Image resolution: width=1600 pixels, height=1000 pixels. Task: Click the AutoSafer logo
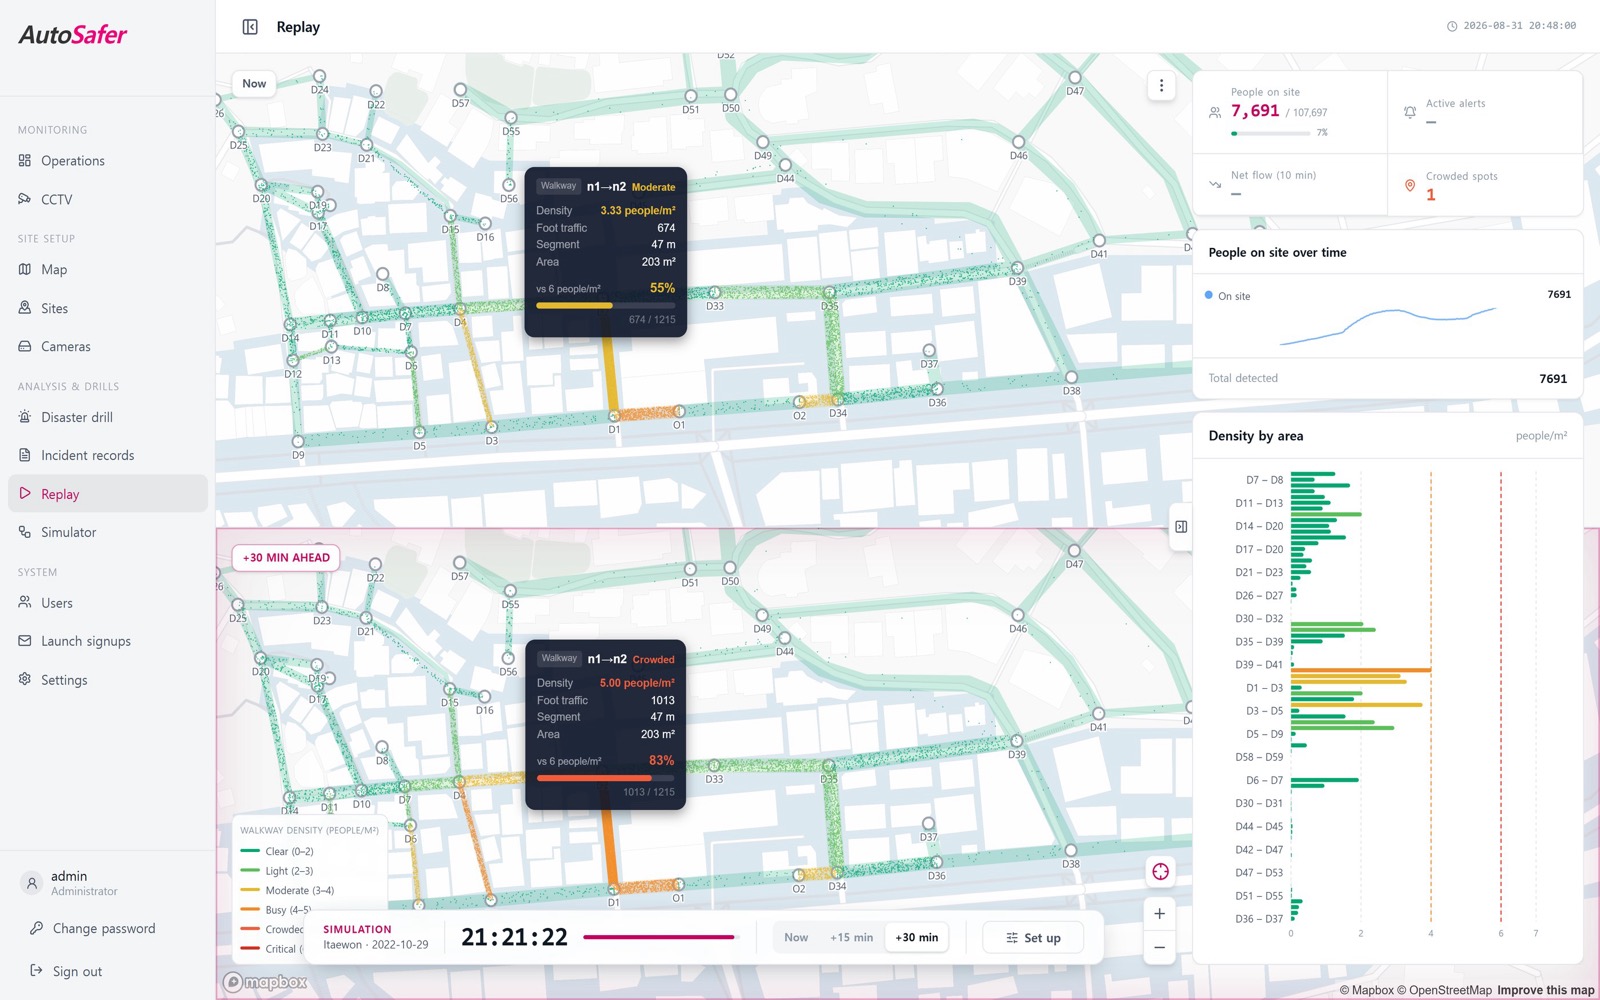72,35
